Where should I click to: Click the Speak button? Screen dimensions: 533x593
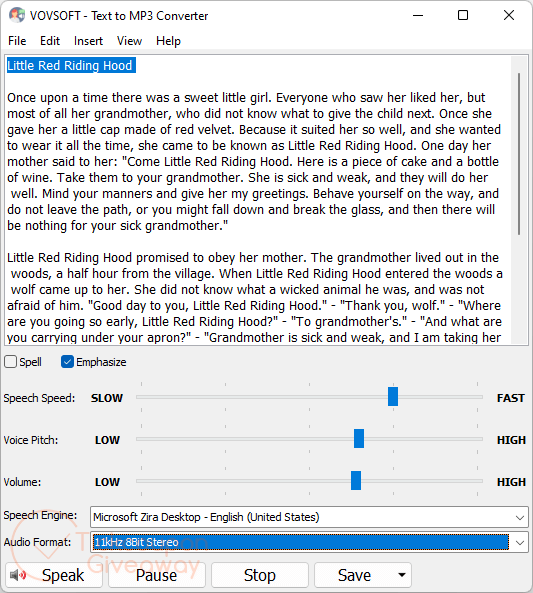(54, 575)
